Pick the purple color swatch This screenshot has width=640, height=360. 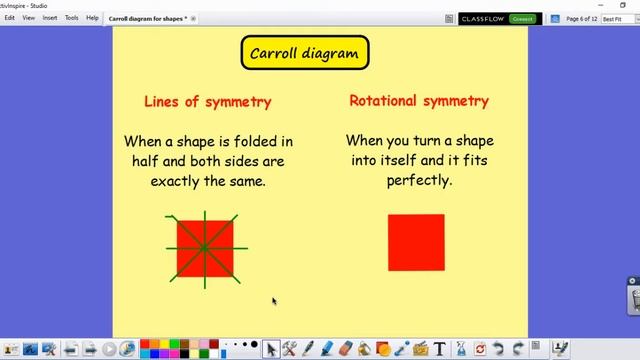point(164,354)
